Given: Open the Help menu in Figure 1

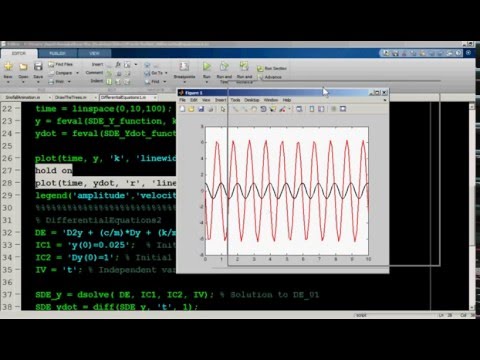Looking at the screenshot, I should pos(287,100).
